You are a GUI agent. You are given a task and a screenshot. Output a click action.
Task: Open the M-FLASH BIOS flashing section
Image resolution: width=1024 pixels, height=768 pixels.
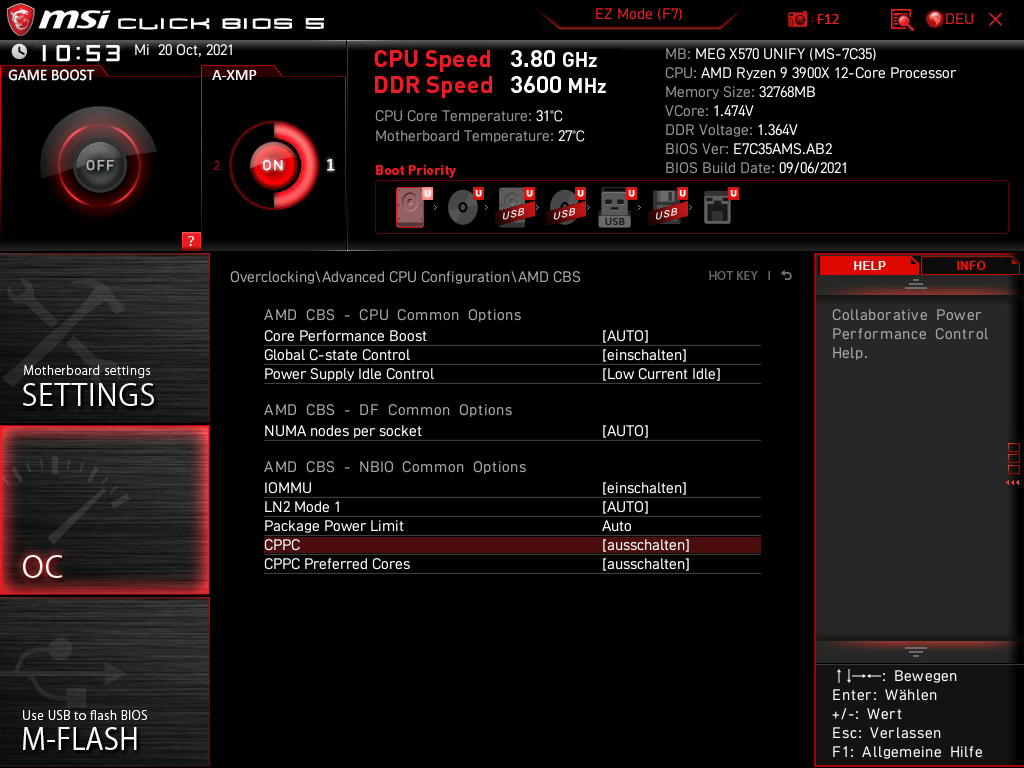(104, 682)
